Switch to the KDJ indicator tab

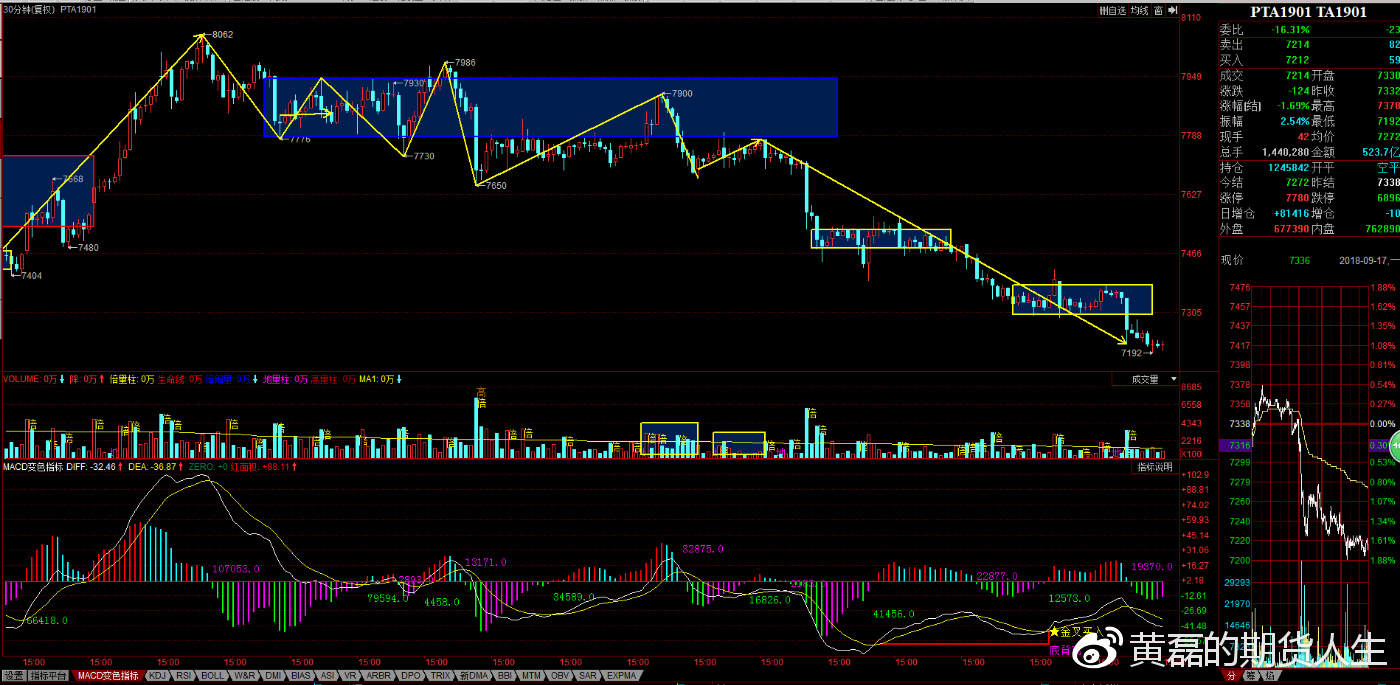coord(157,677)
